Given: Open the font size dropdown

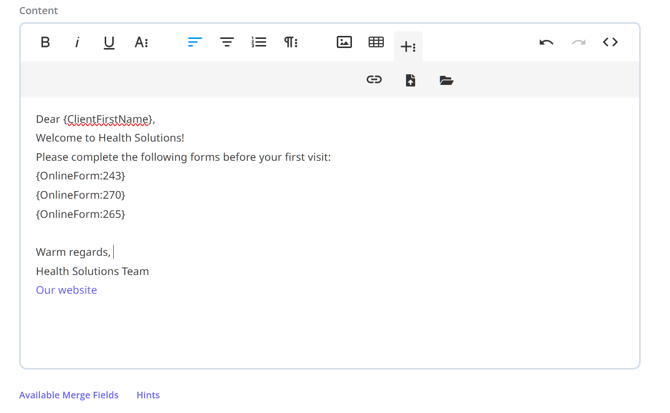Looking at the screenshot, I should pos(141,42).
